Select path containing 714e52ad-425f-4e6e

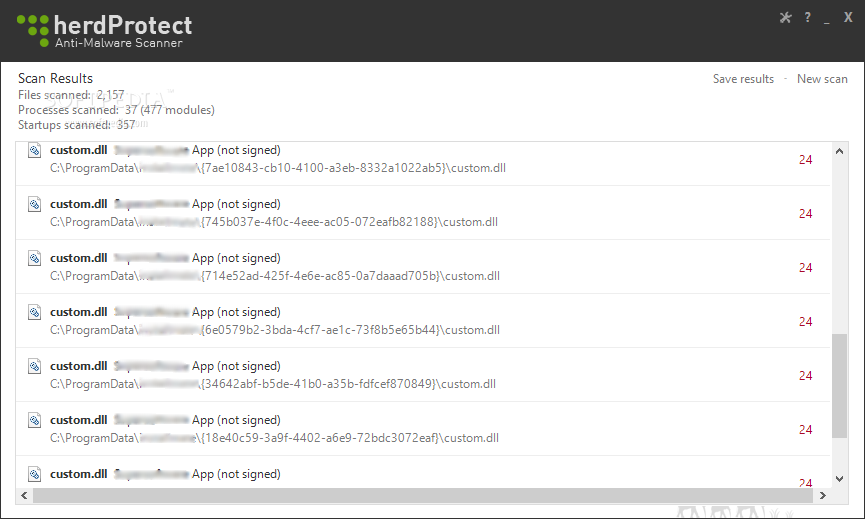[275, 276]
